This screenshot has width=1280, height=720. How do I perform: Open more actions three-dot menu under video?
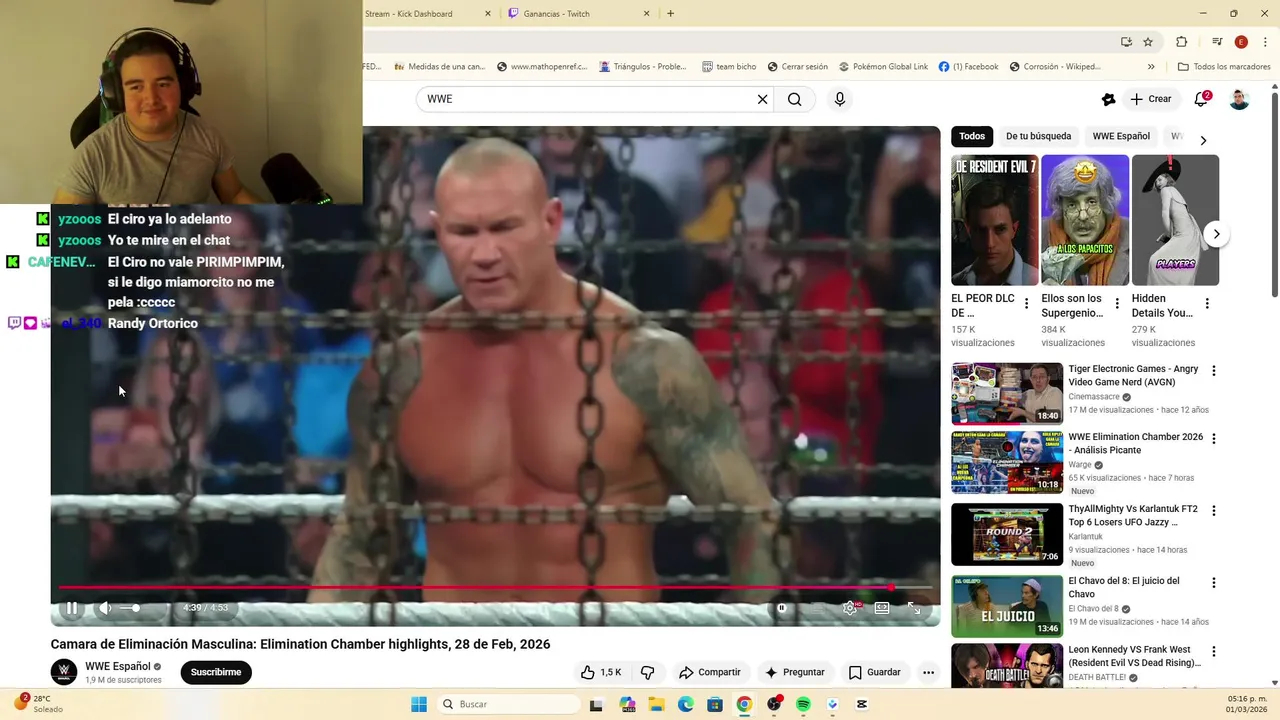(928, 672)
